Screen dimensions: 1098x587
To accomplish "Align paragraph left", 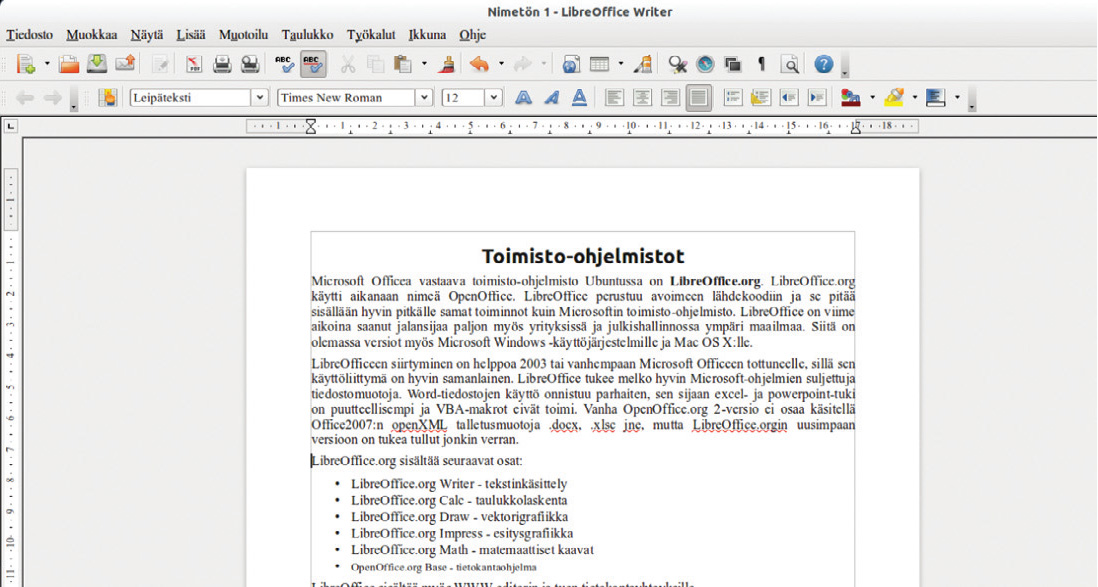I will pos(614,97).
